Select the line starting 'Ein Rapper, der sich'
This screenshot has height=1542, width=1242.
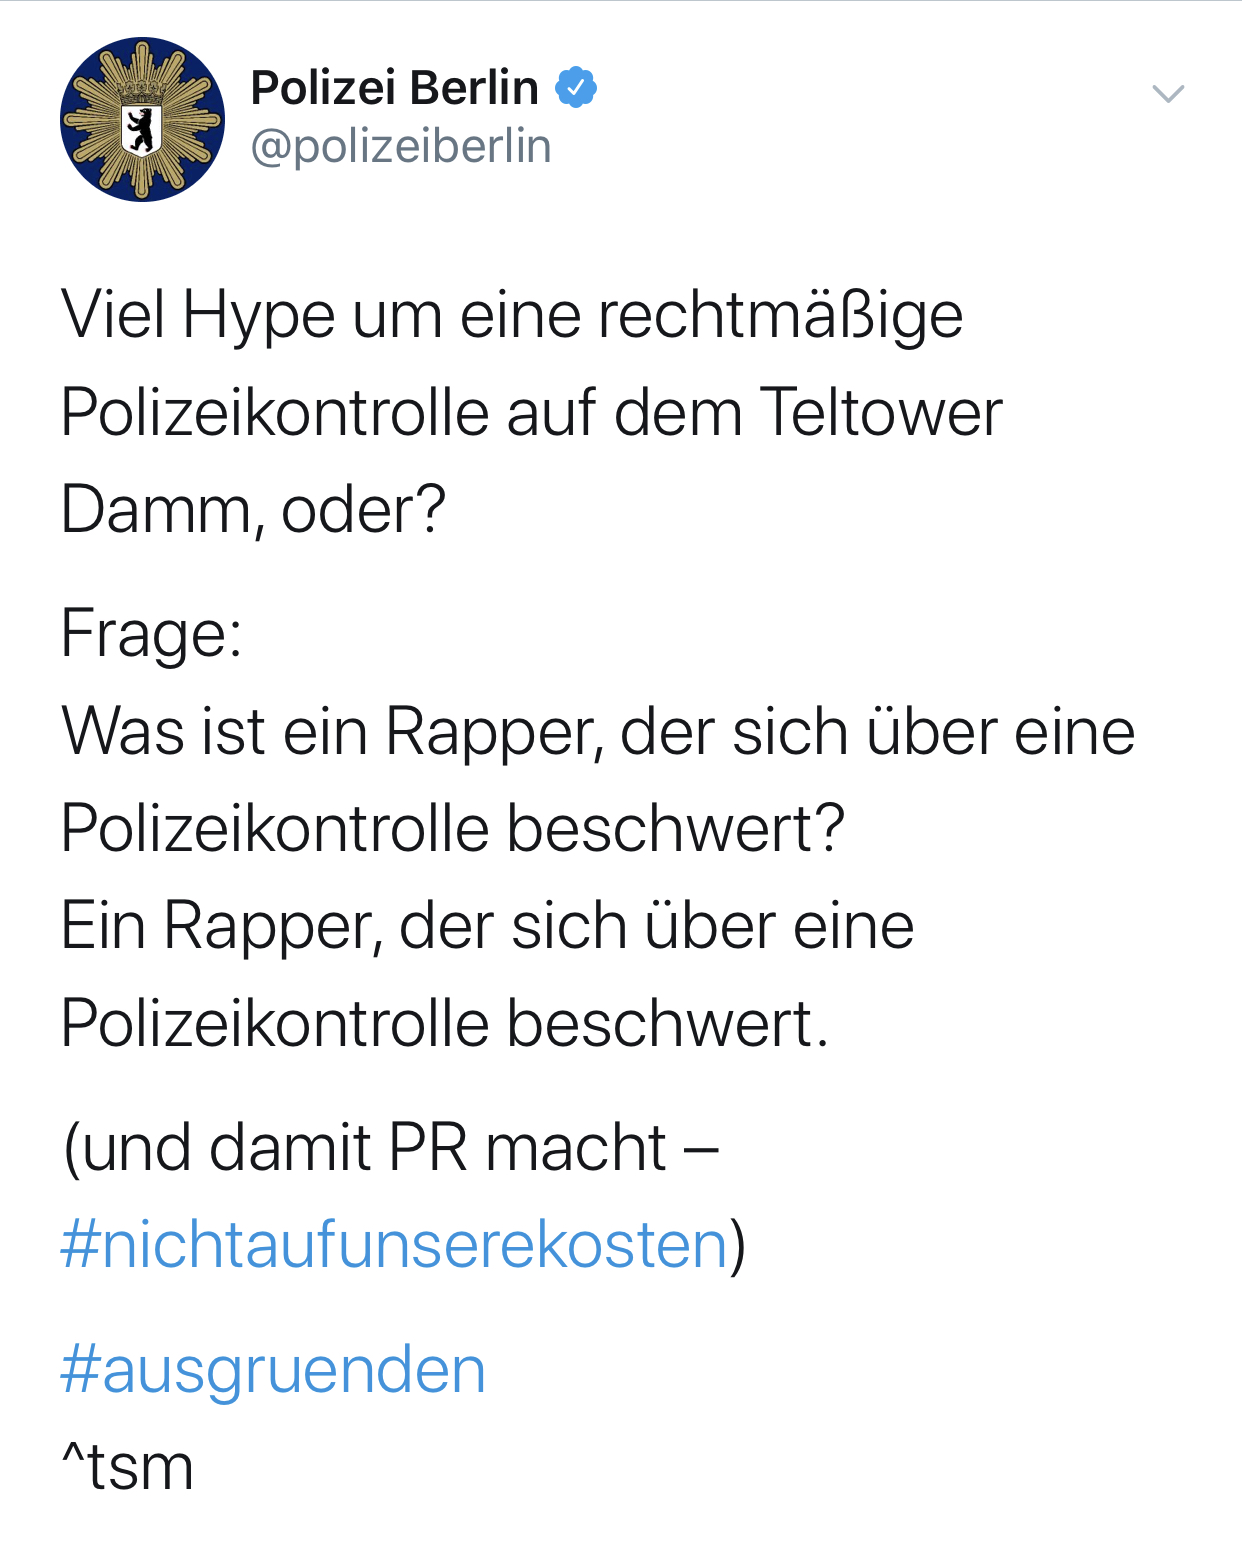487,926
